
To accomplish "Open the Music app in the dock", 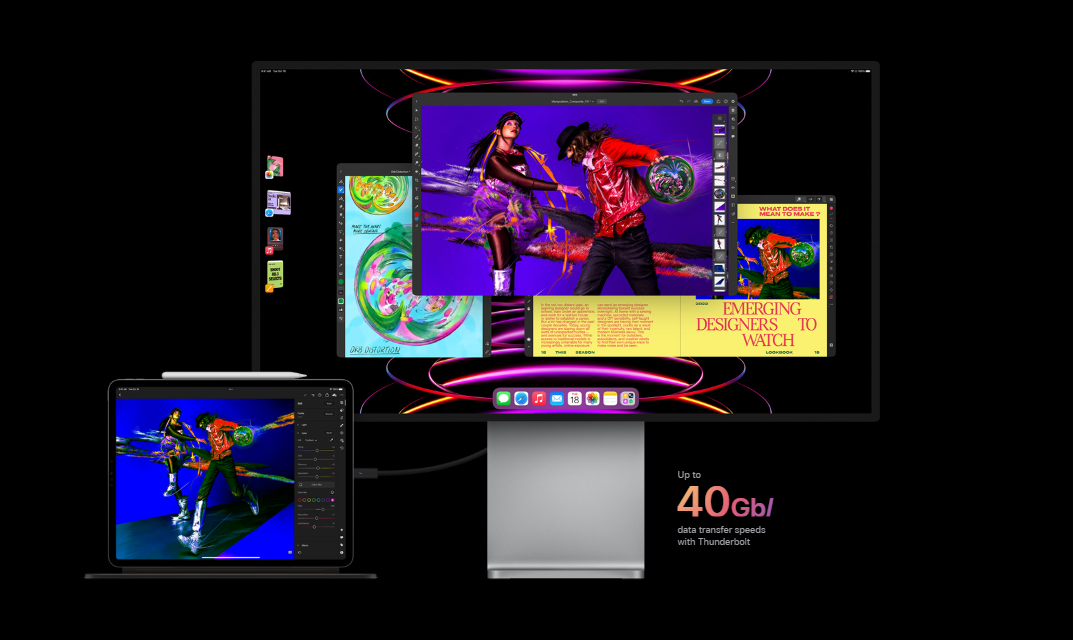I will click(x=539, y=398).
